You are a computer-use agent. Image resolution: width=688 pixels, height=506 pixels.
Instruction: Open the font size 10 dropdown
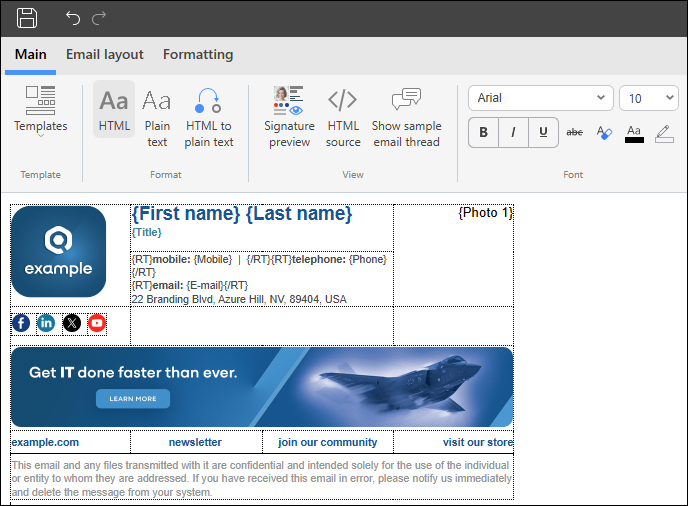[649, 98]
